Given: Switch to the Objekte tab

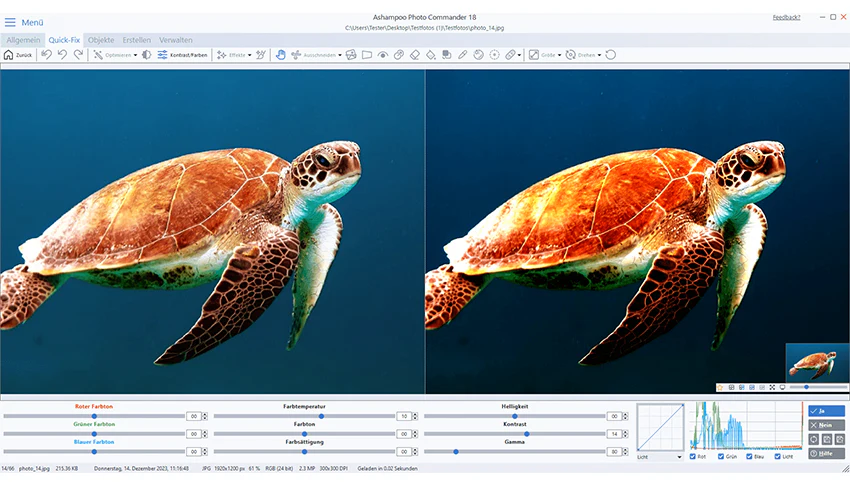Looking at the screenshot, I should [x=101, y=40].
